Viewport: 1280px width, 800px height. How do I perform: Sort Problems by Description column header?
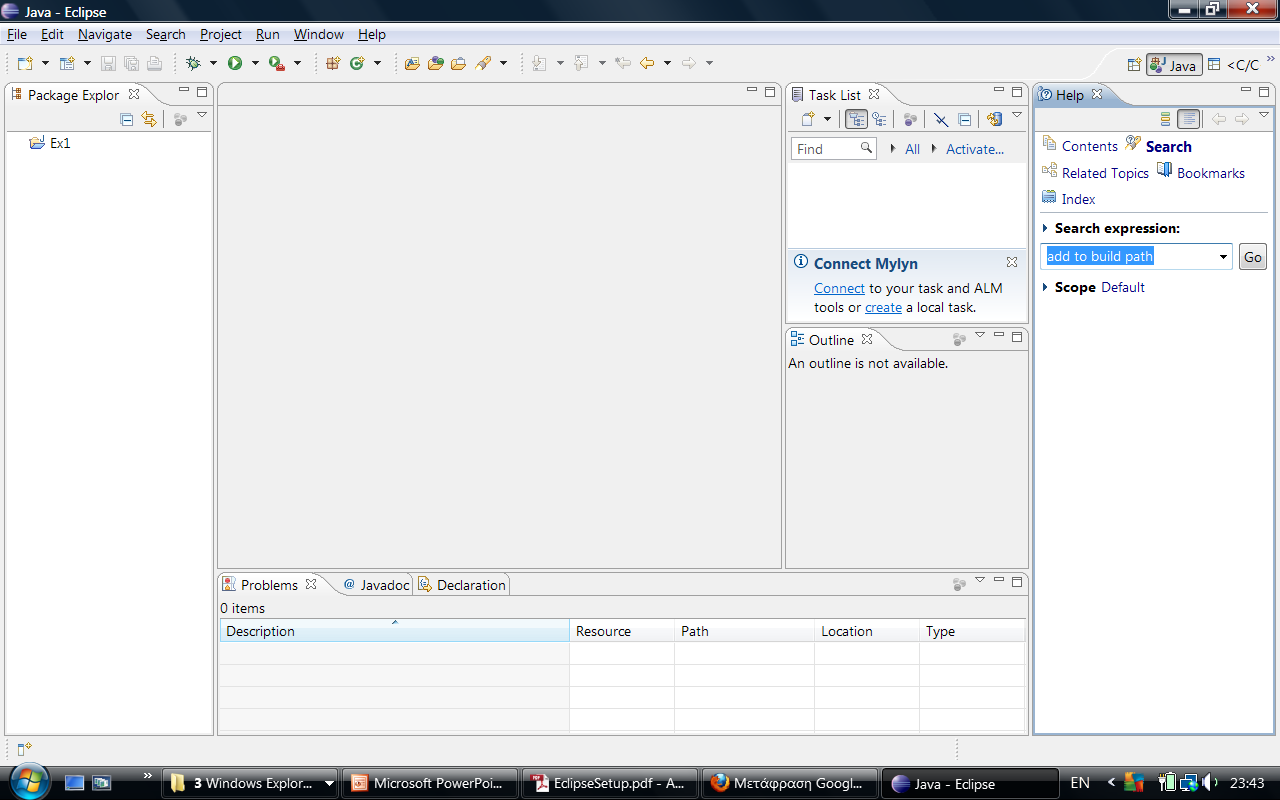pyautogui.click(x=394, y=631)
